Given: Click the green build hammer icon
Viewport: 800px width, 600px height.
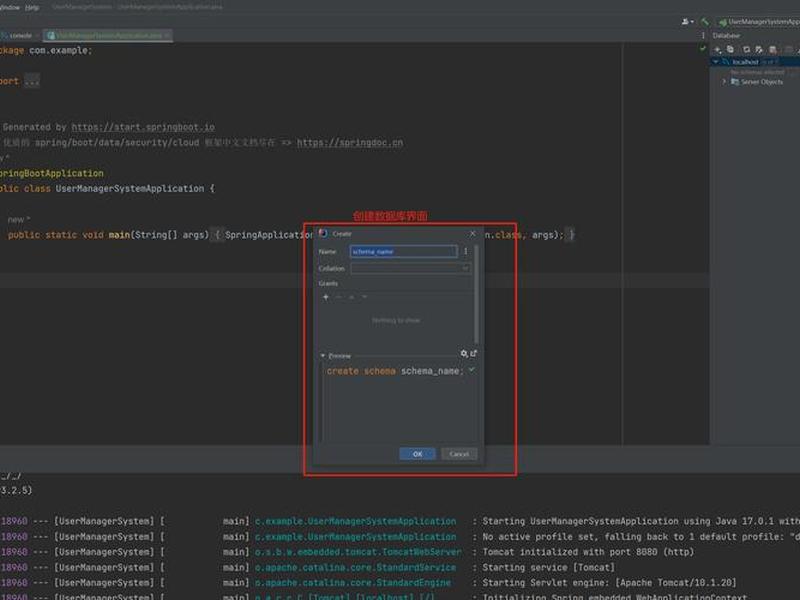Looking at the screenshot, I should 705,21.
